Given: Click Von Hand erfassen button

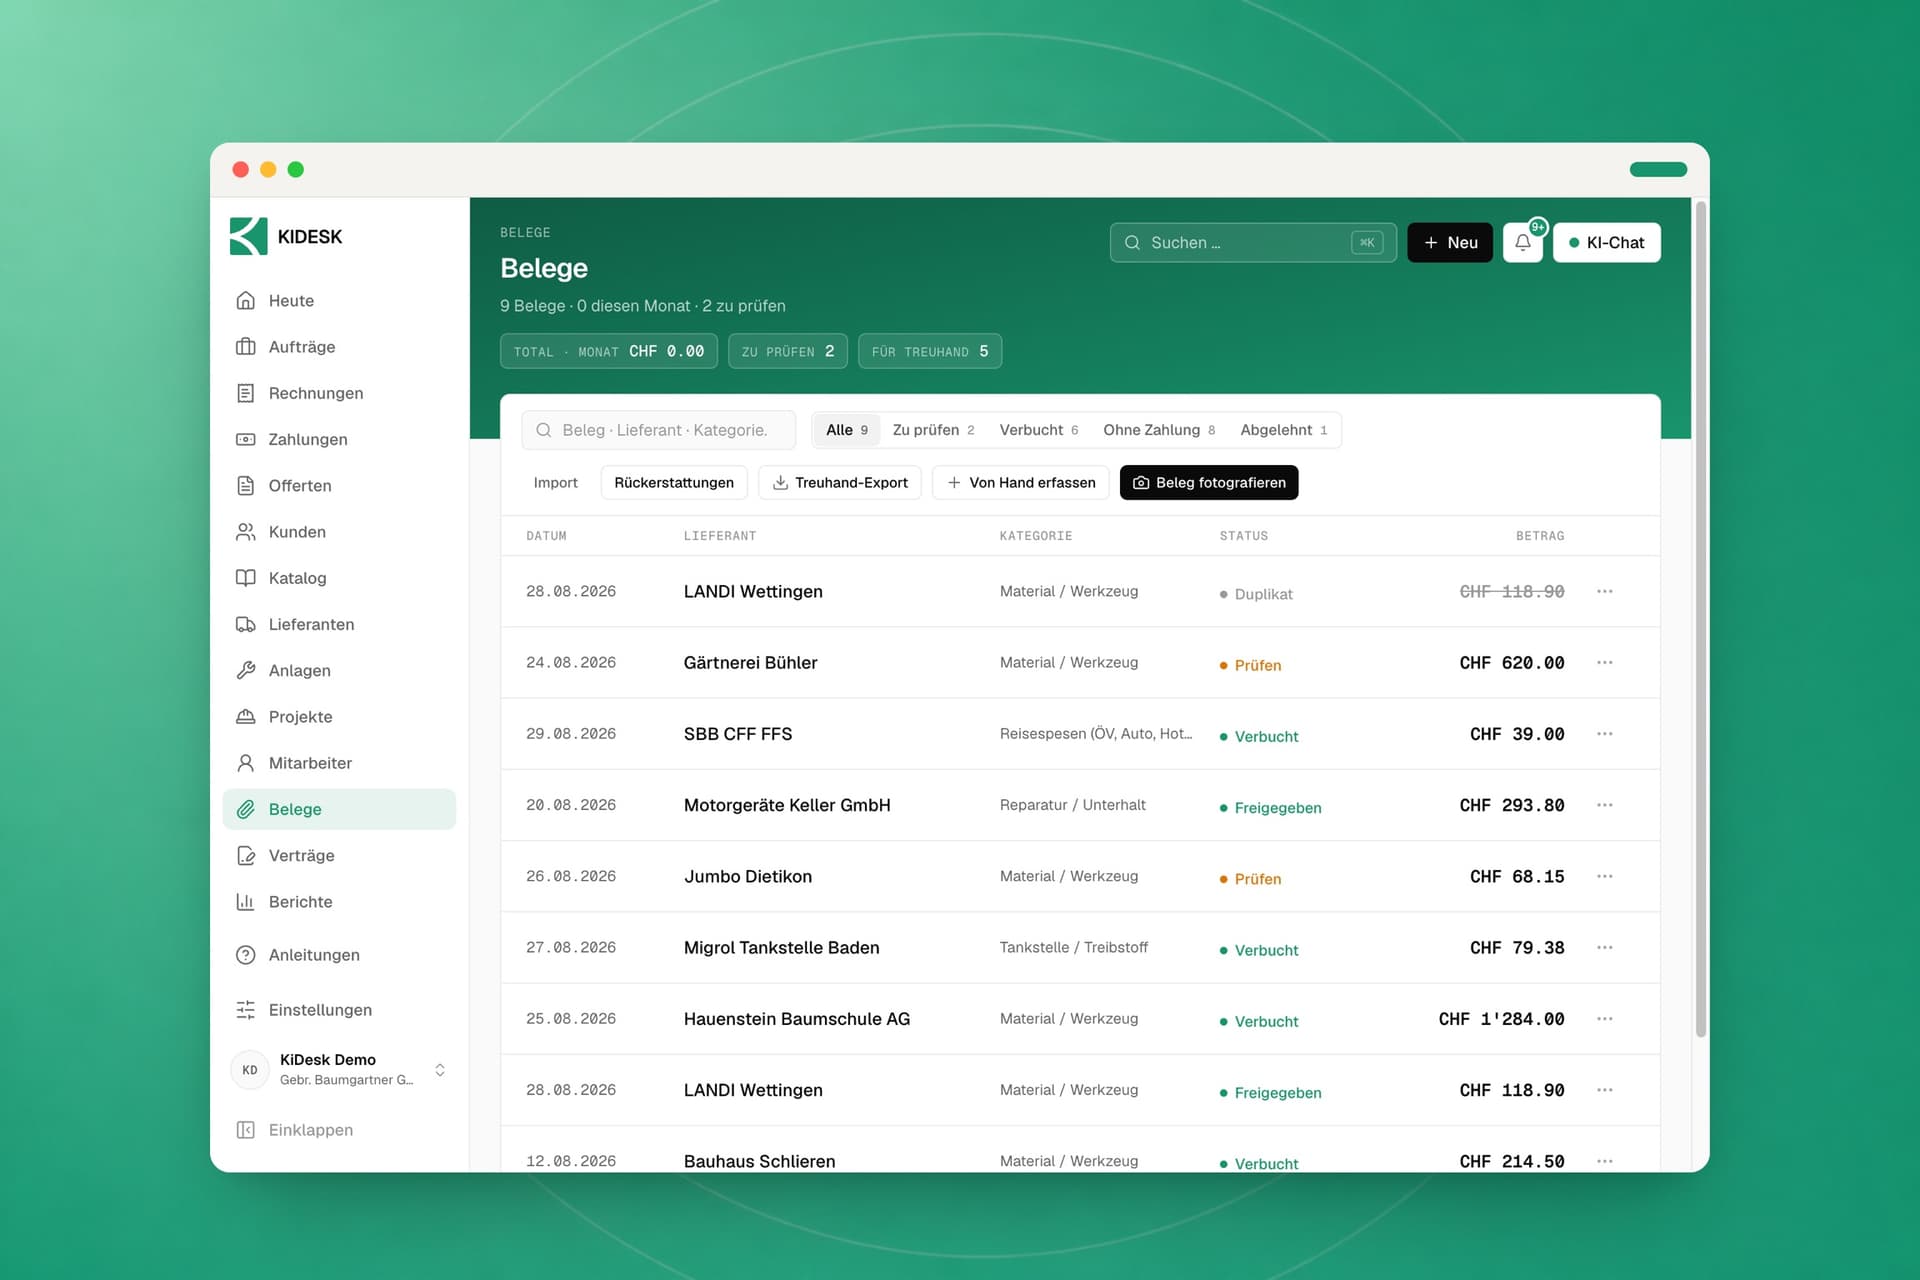Looking at the screenshot, I should point(1021,482).
